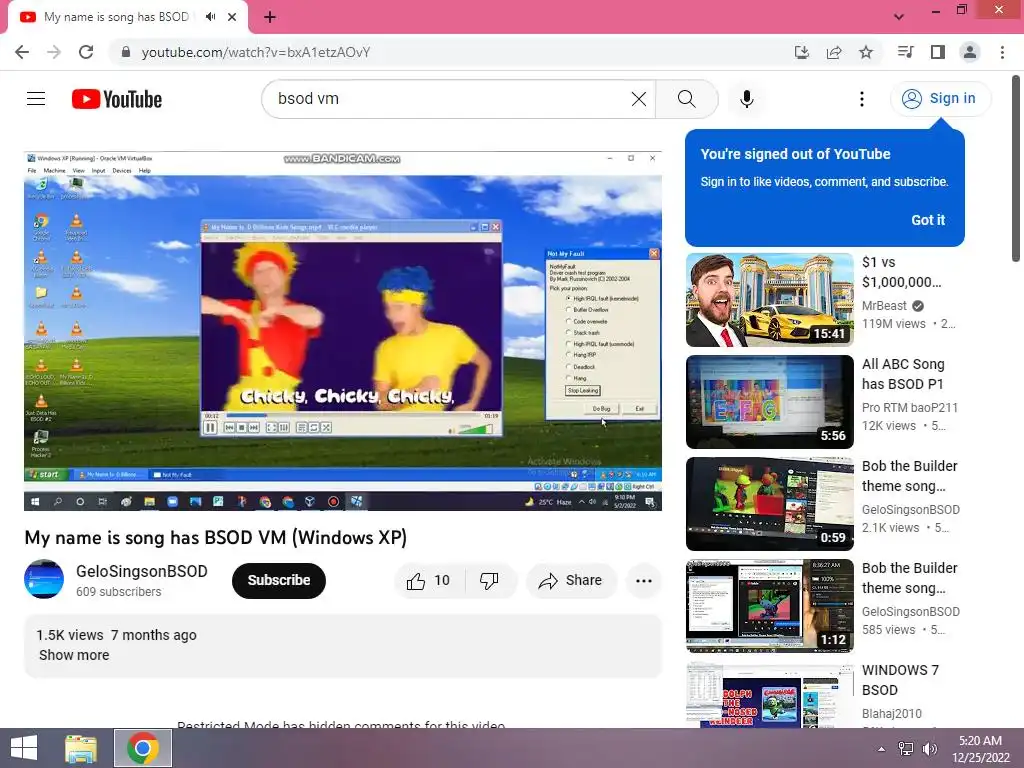Click the page's vertical scrollbar thumb
The height and width of the screenshot is (768, 1024).
tap(1016, 168)
